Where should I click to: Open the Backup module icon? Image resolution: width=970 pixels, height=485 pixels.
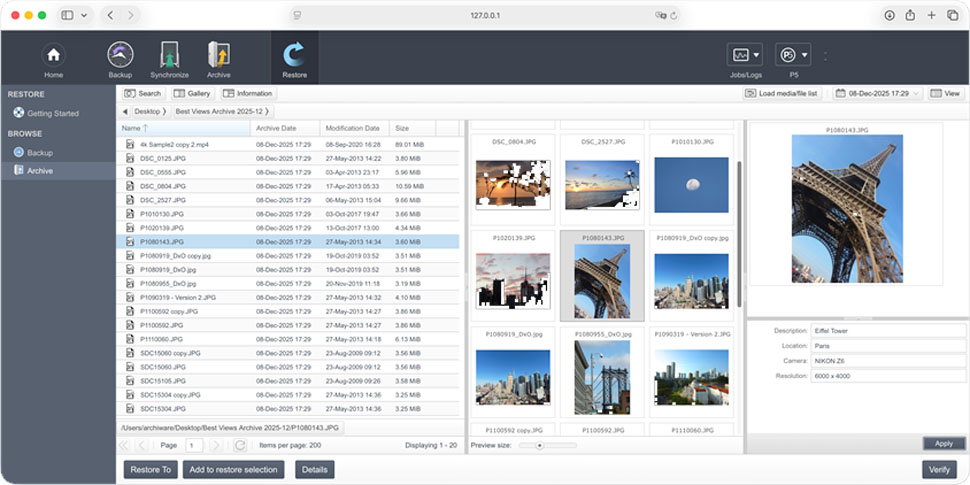[120, 55]
